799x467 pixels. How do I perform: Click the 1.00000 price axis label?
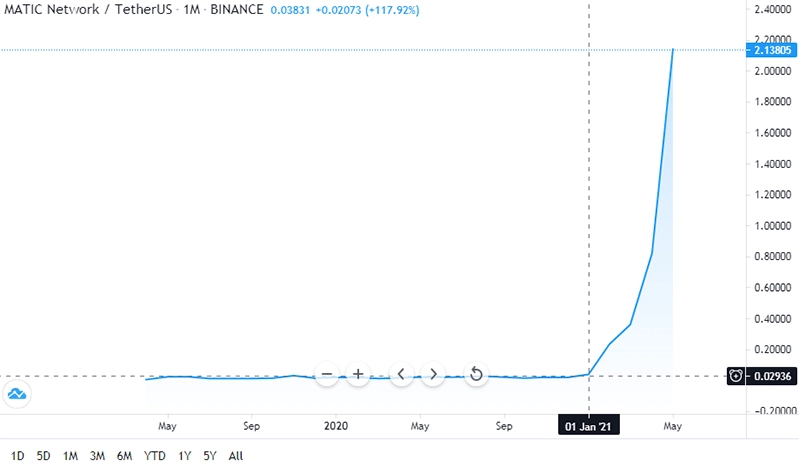[x=773, y=226]
